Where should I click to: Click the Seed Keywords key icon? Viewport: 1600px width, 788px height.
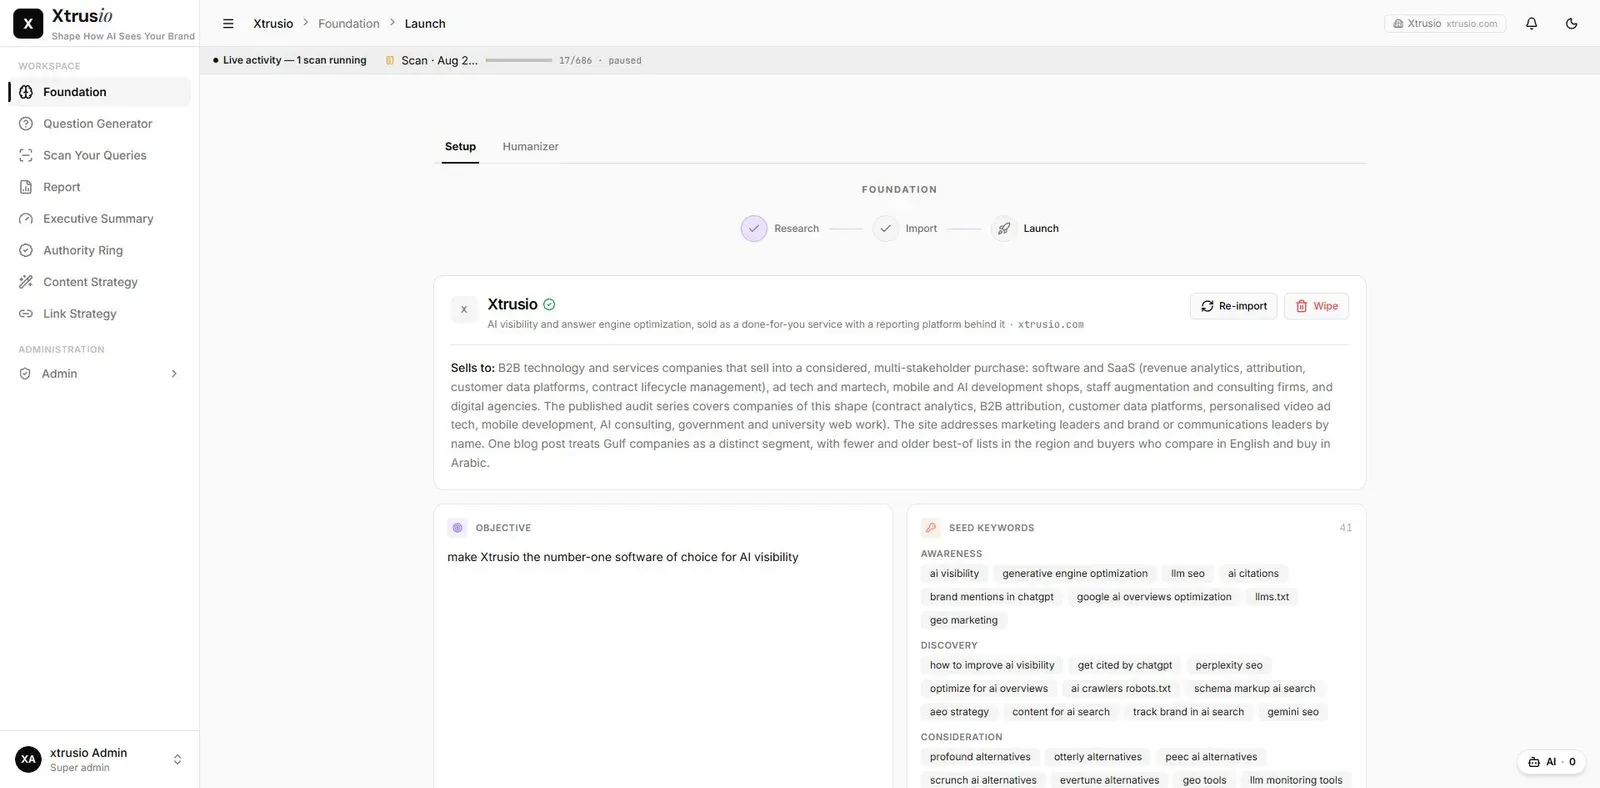point(931,528)
